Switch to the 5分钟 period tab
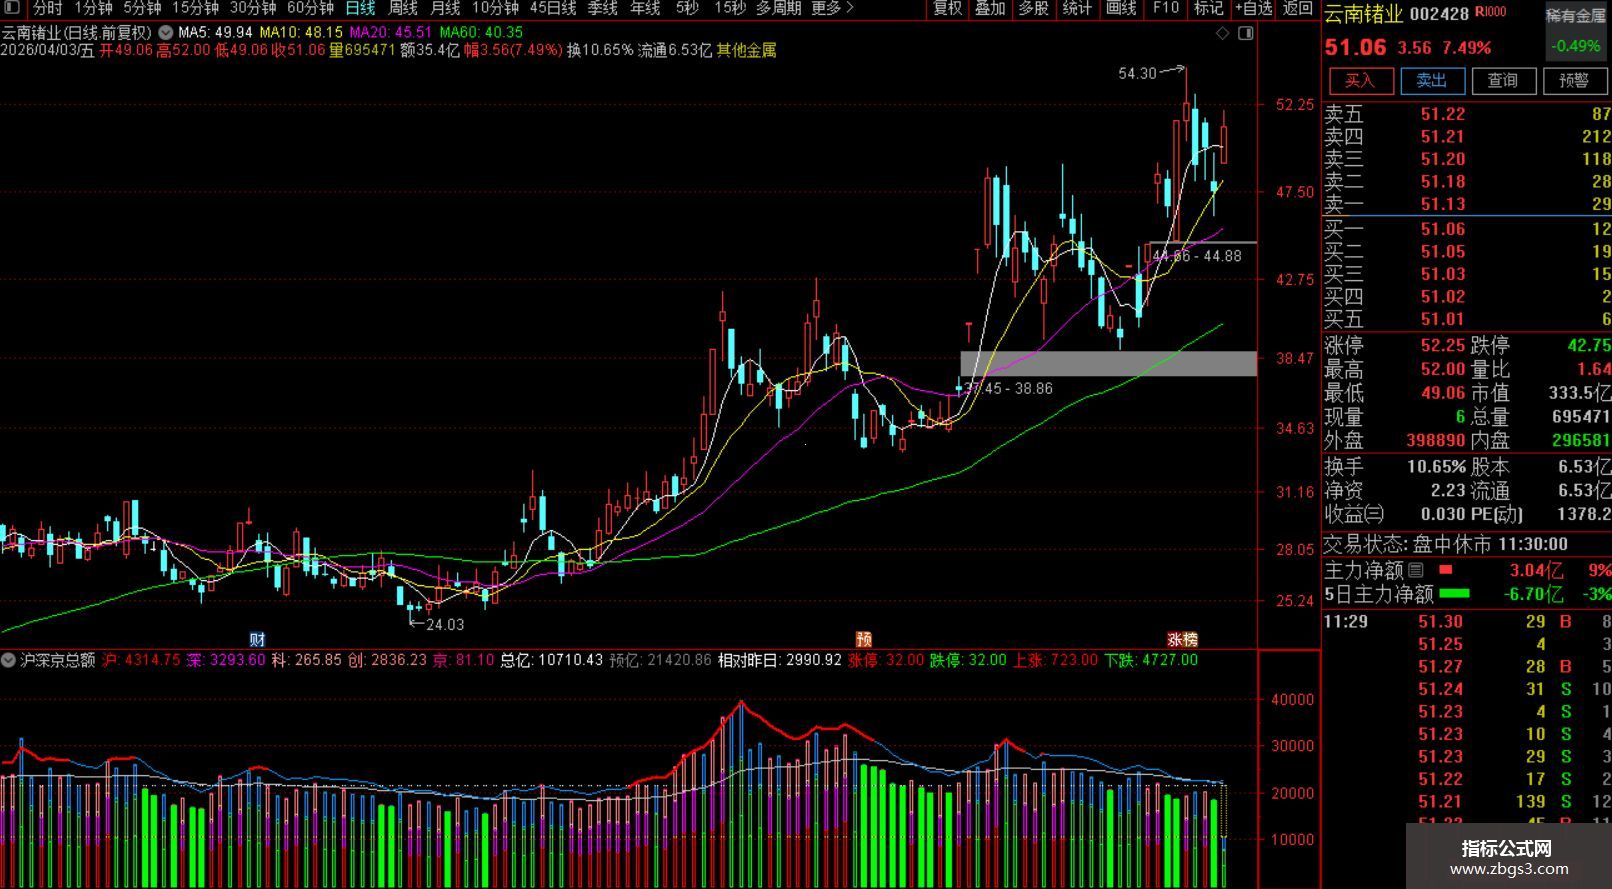This screenshot has height=889, width=1612. pos(142,8)
